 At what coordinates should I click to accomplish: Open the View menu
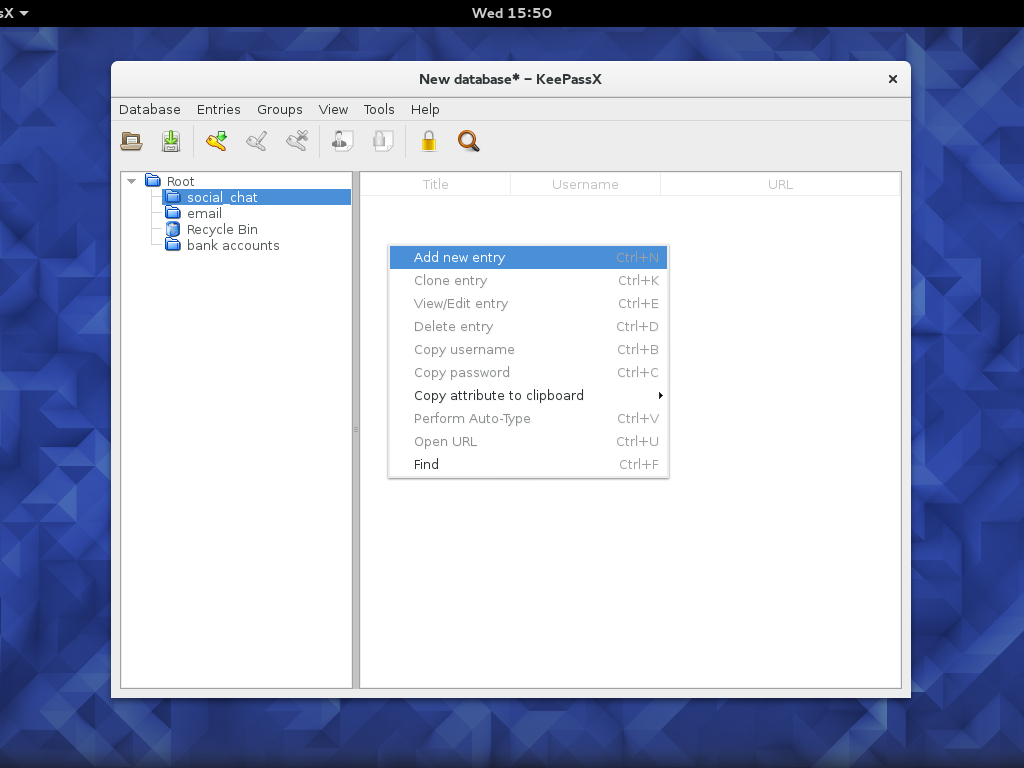[x=333, y=109]
